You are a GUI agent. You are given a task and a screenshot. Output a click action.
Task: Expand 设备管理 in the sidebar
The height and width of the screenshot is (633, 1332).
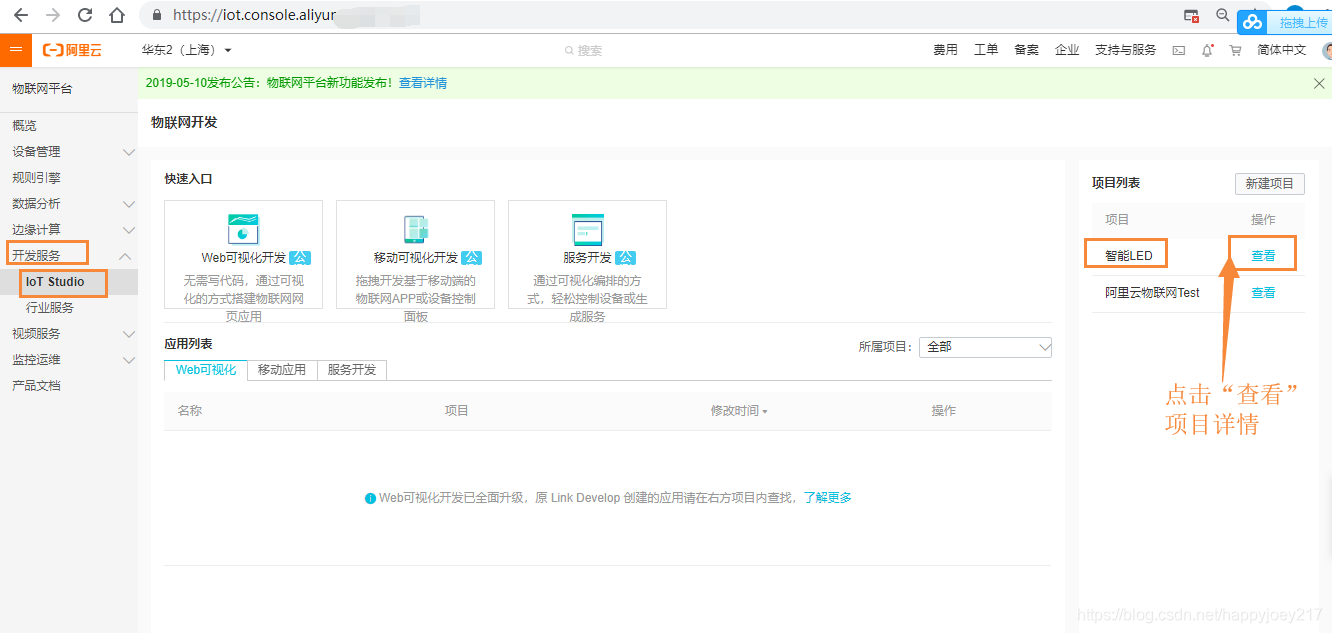tap(128, 152)
